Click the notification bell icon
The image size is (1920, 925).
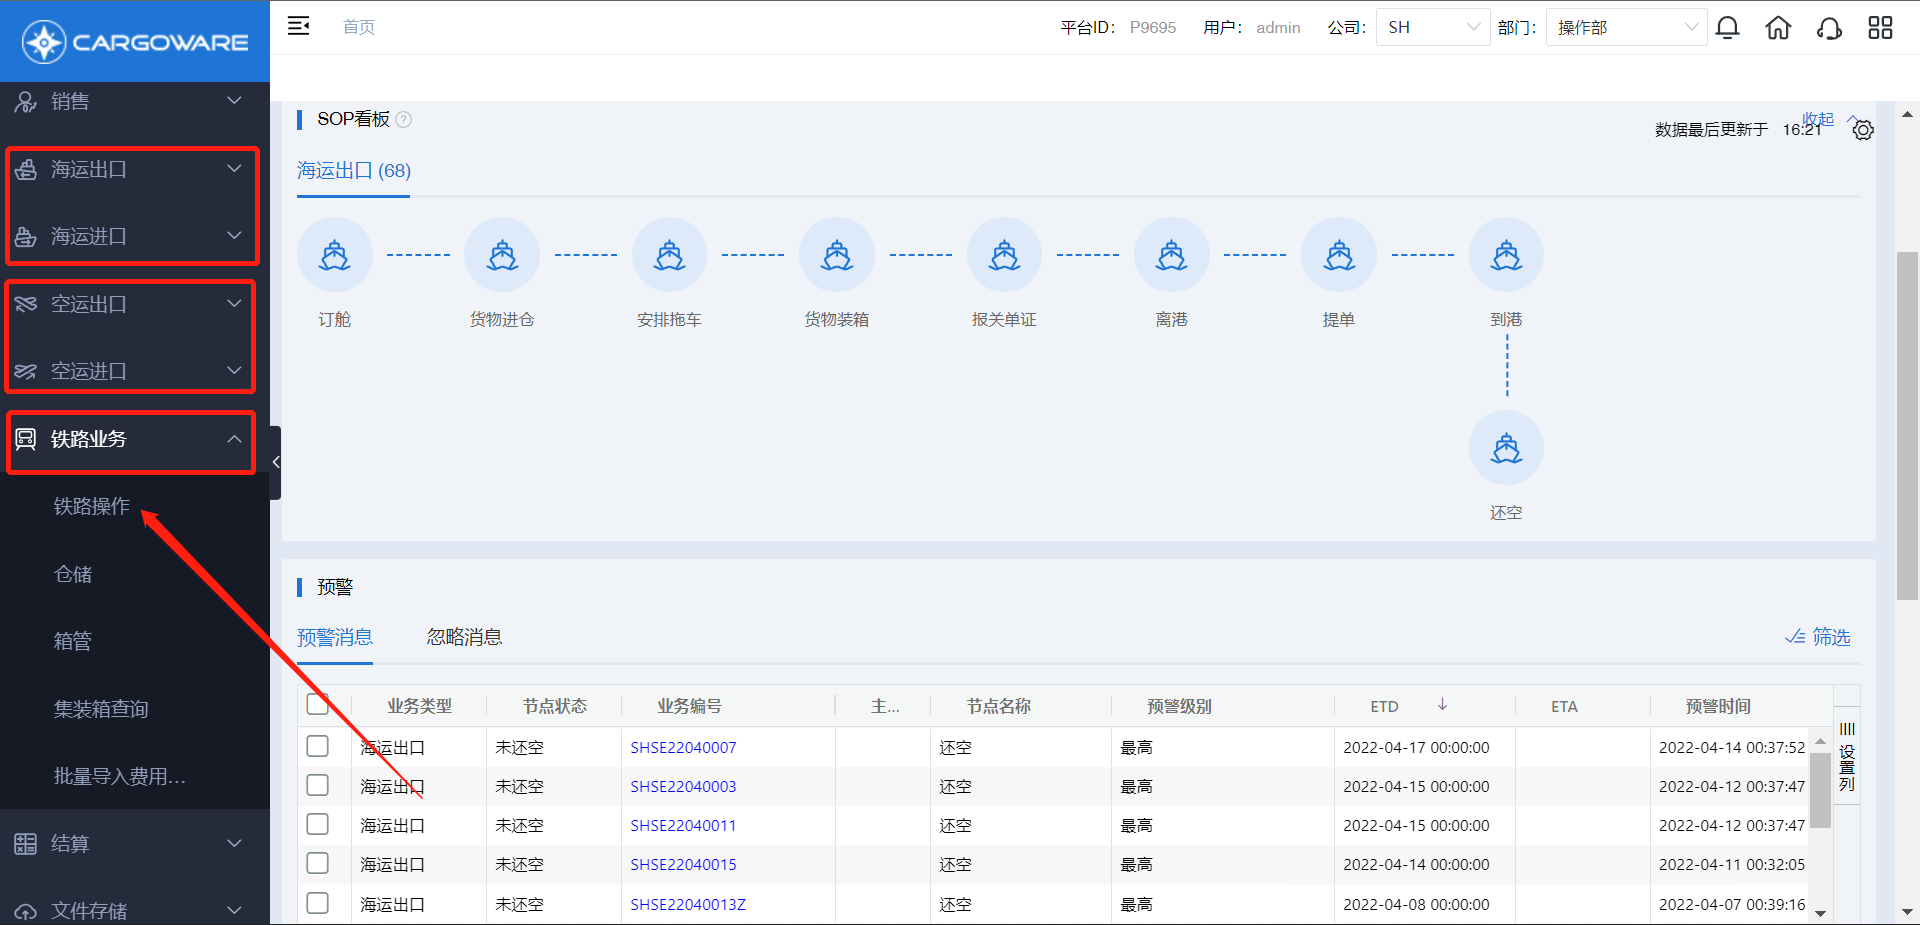coord(1727,28)
